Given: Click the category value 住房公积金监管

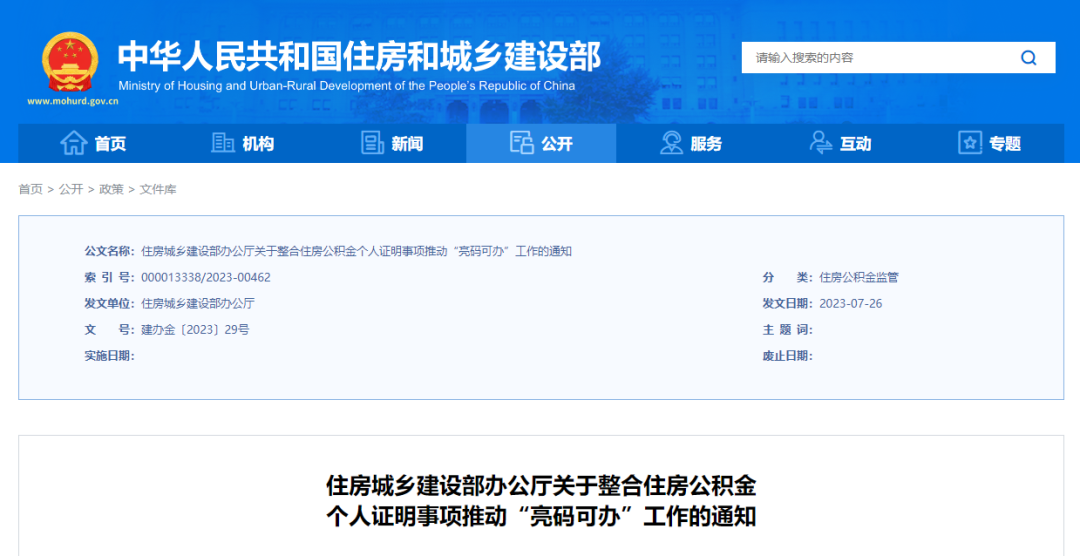Looking at the screenshot, I should [x=859, y=278].
